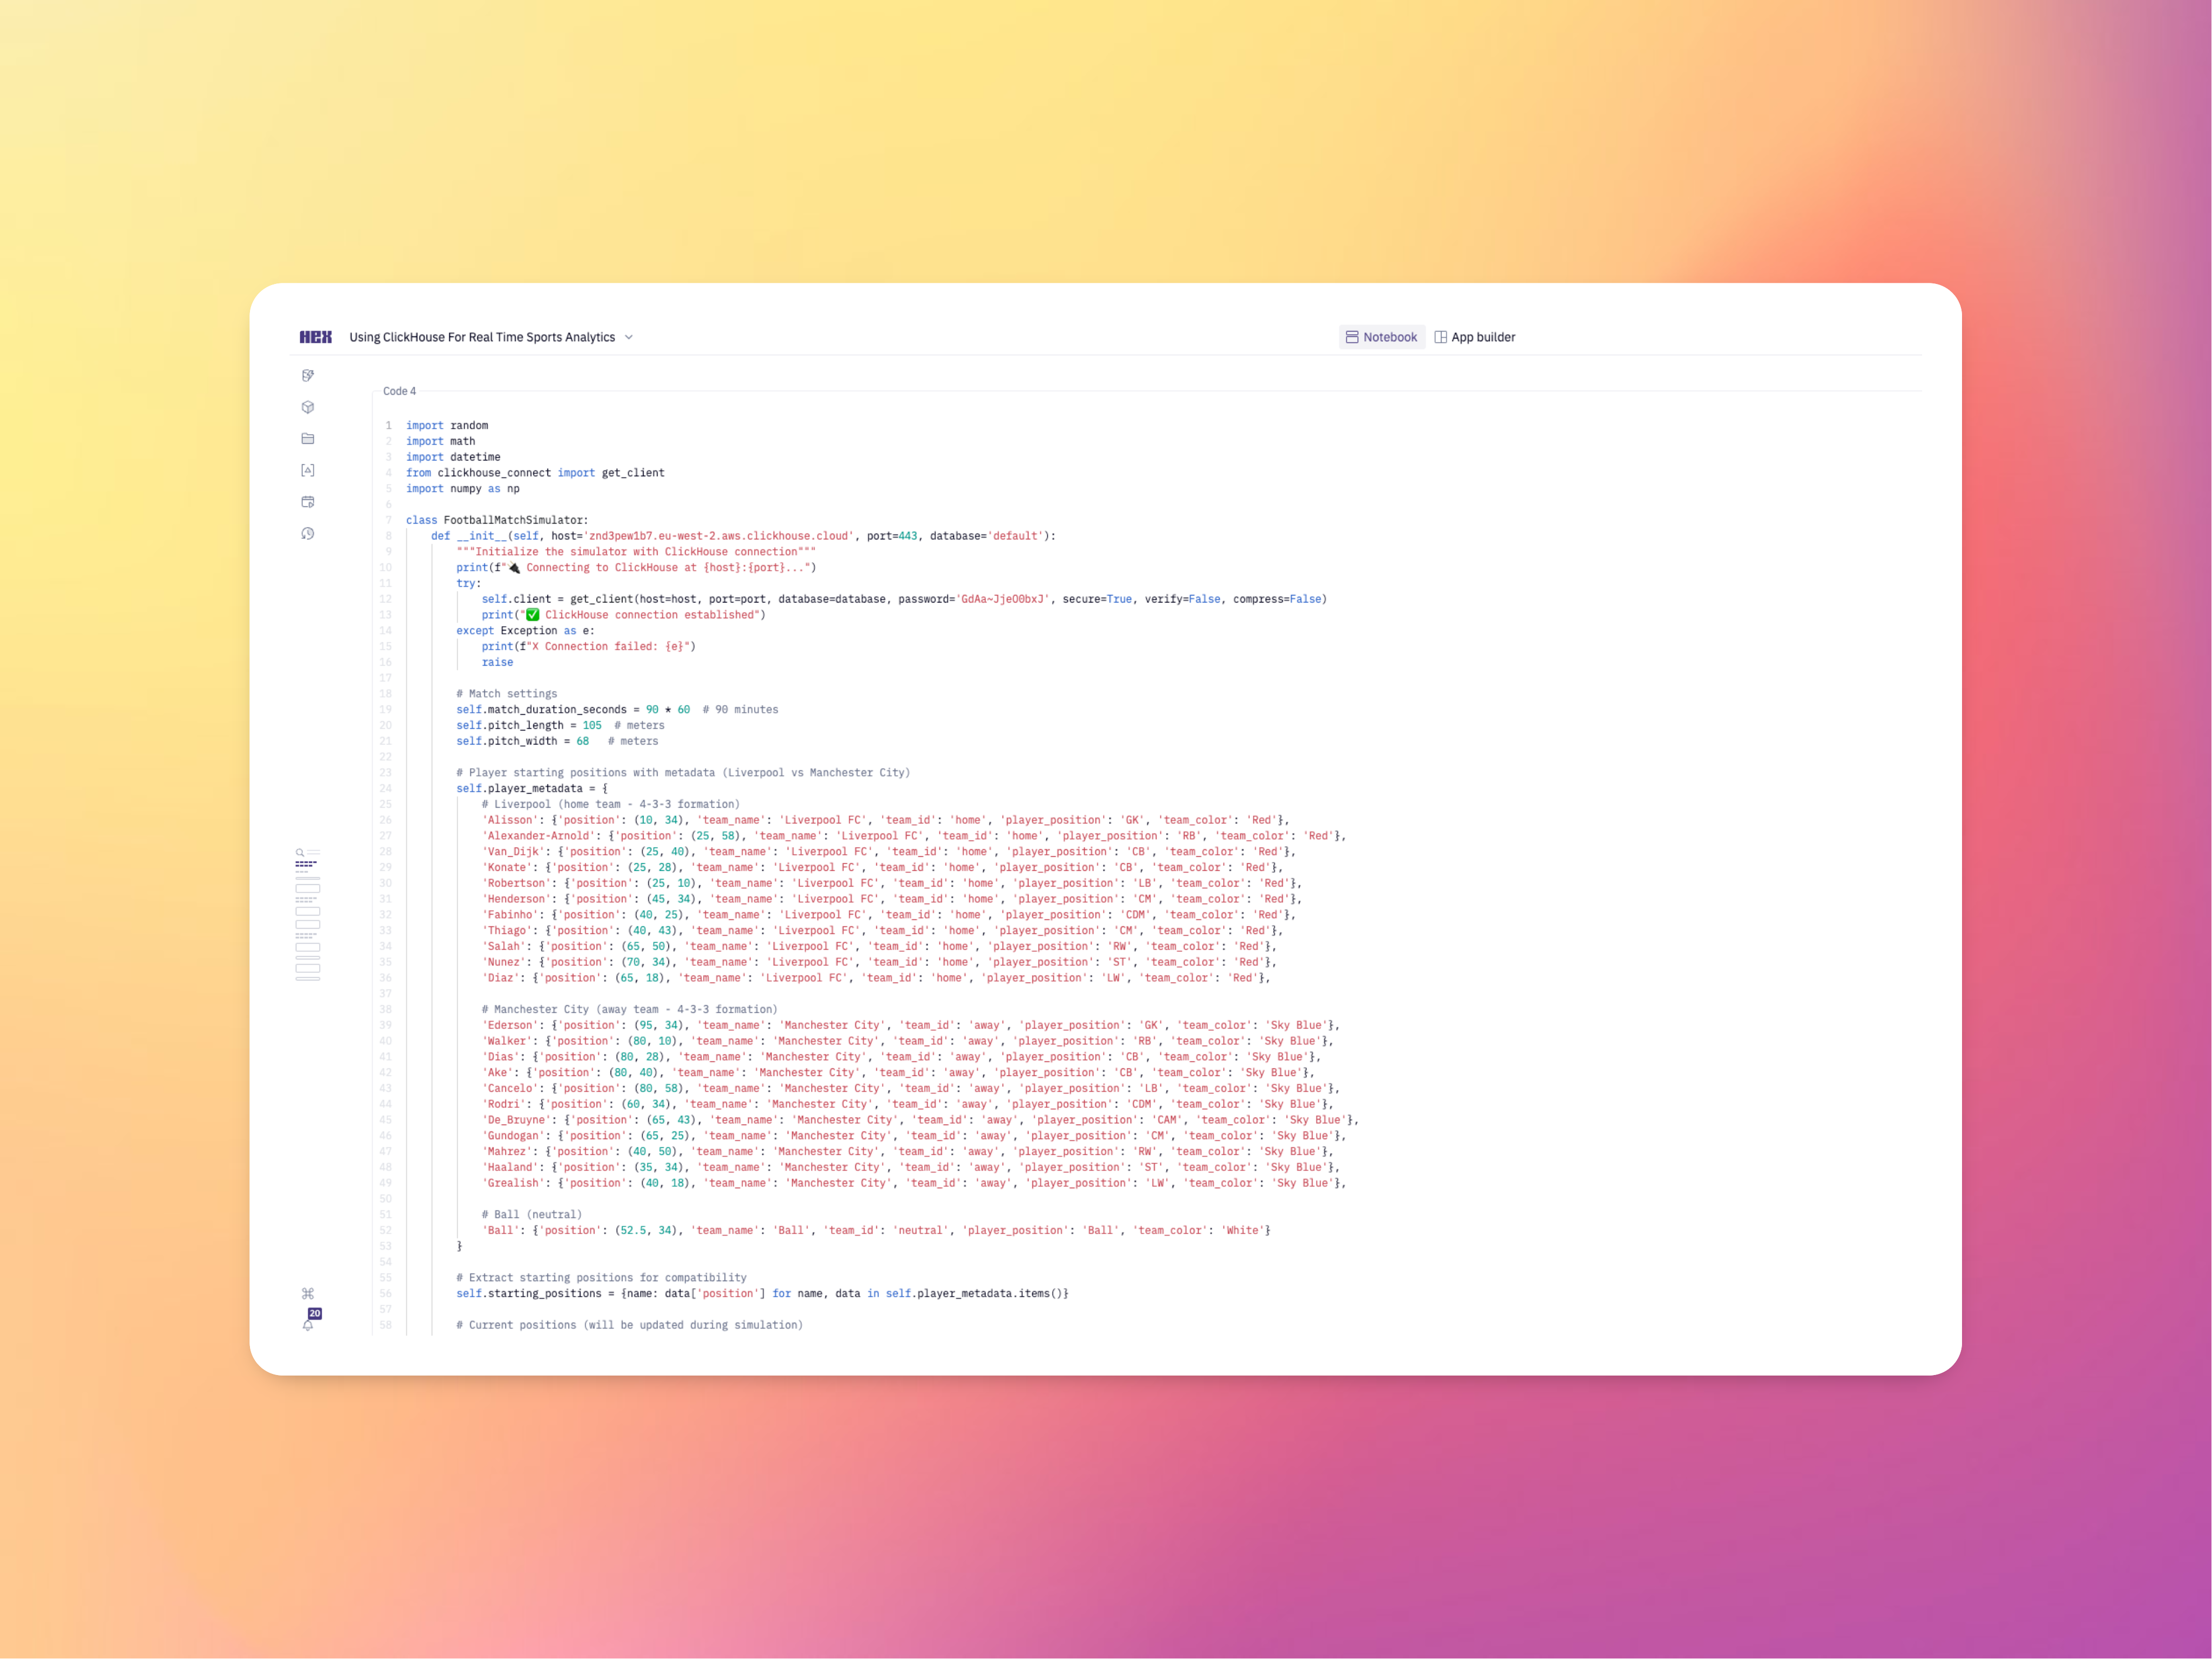Open the scheduled runs calendar icon
2212x1659 pixels.
308,502
